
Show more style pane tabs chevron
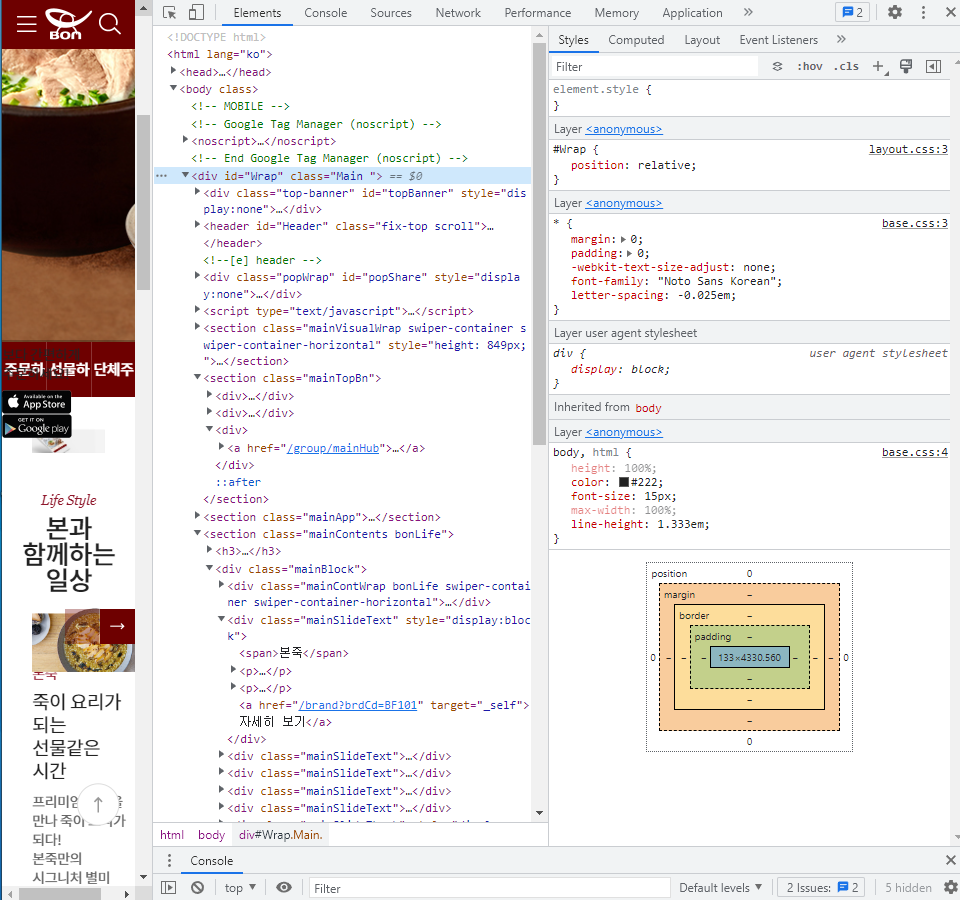click(x=841, y=39)
